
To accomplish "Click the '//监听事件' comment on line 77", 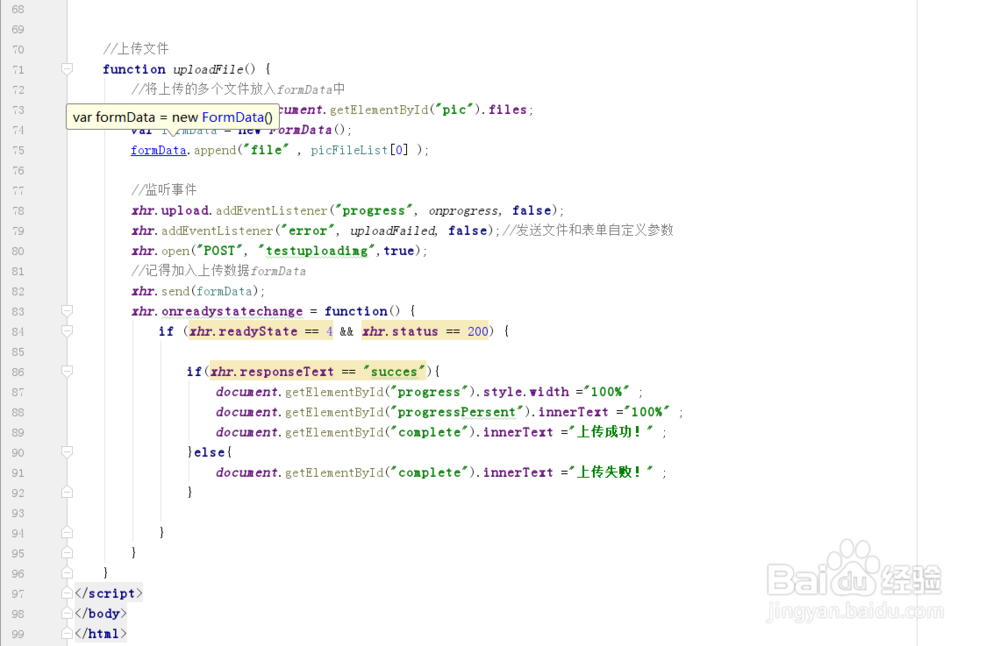I will (164, 189).
